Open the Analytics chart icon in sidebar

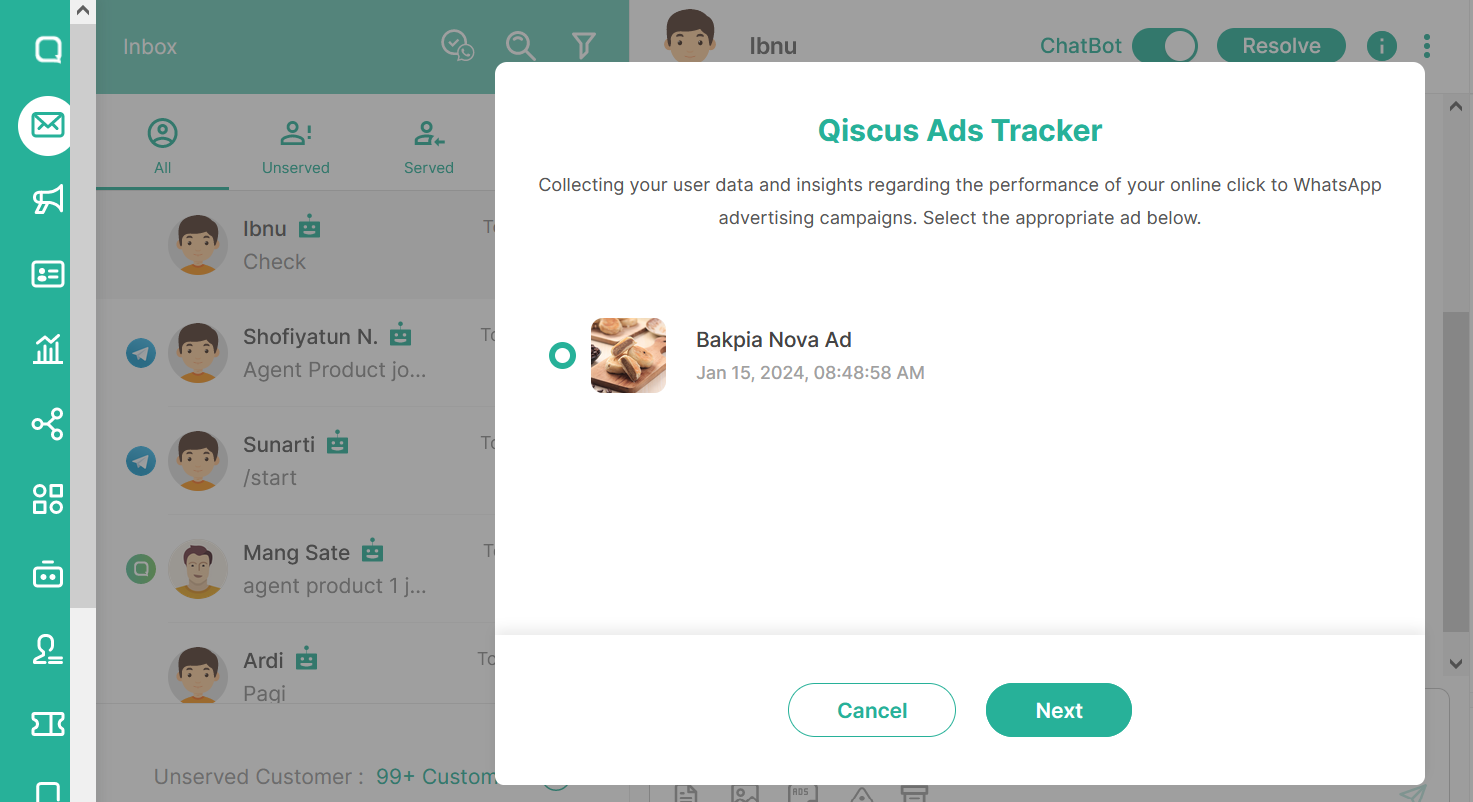[x=48, y=349]
